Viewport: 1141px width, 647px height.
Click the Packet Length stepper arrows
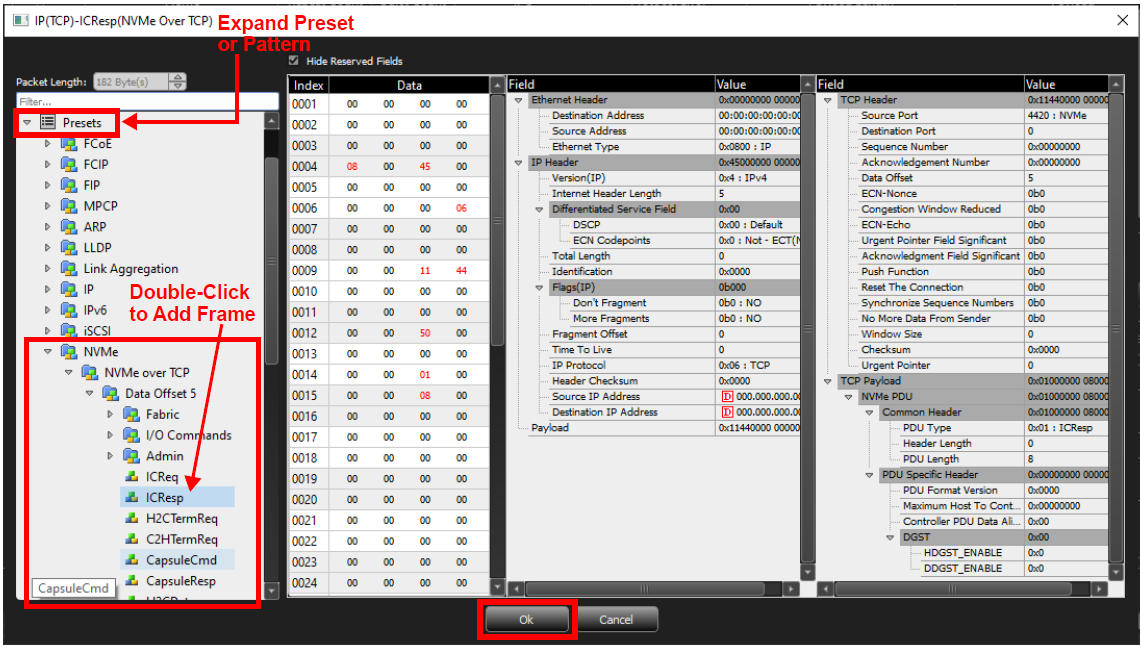tap(178, 82)
